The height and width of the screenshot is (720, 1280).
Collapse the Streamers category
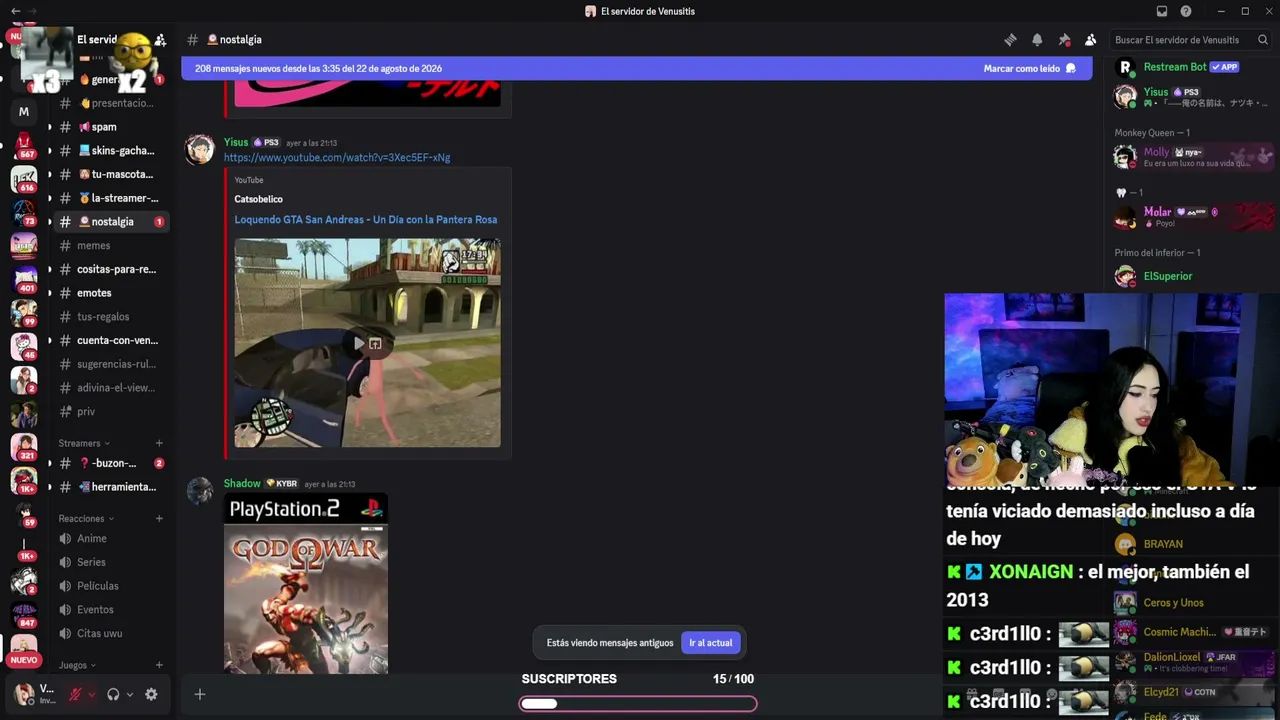[84, 443]
